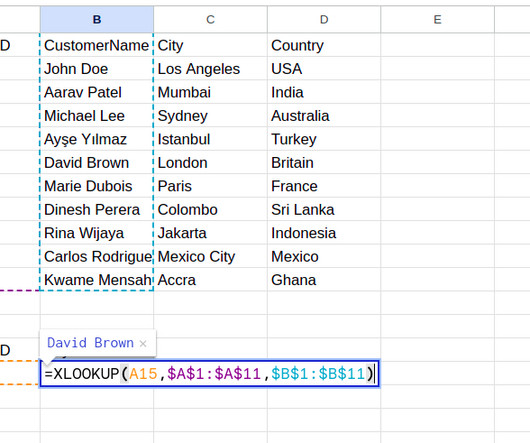The height and width of the screenshot is (443, 530).
Task: Click the Istanbul cell
Action: coord(210,139)
